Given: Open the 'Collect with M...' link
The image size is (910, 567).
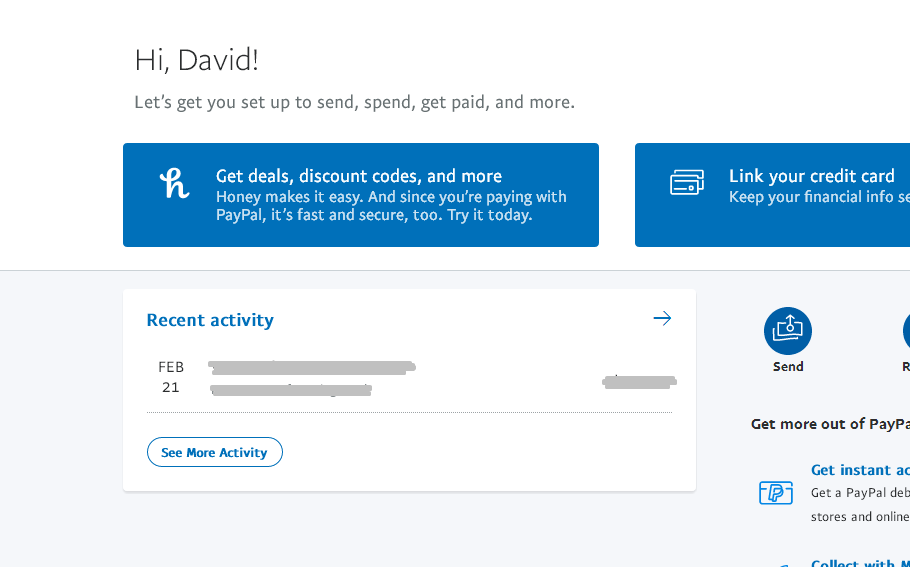Looking at the screenshot, I should (x=859, y=563).
